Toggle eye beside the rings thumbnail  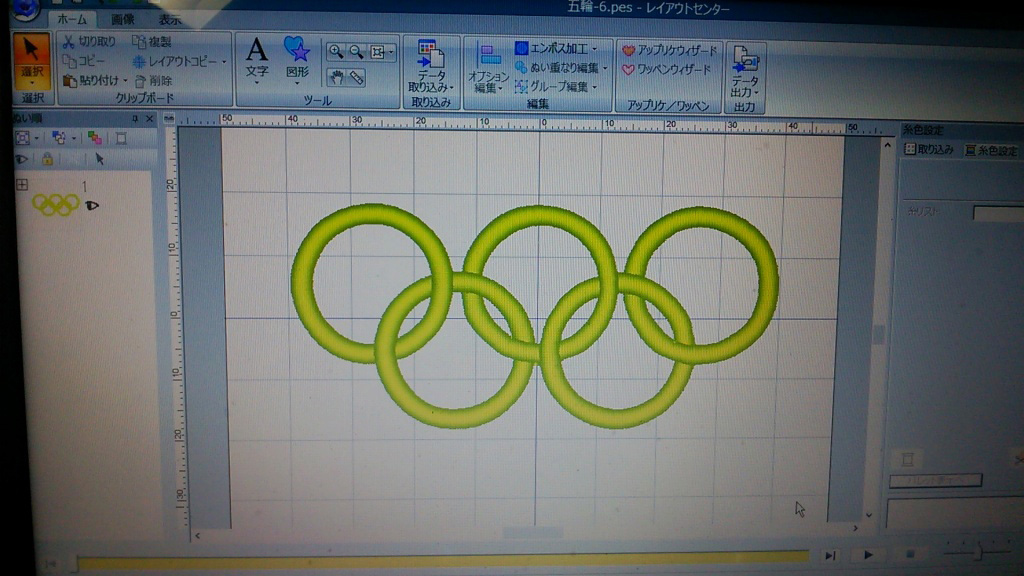coord(92,205)
